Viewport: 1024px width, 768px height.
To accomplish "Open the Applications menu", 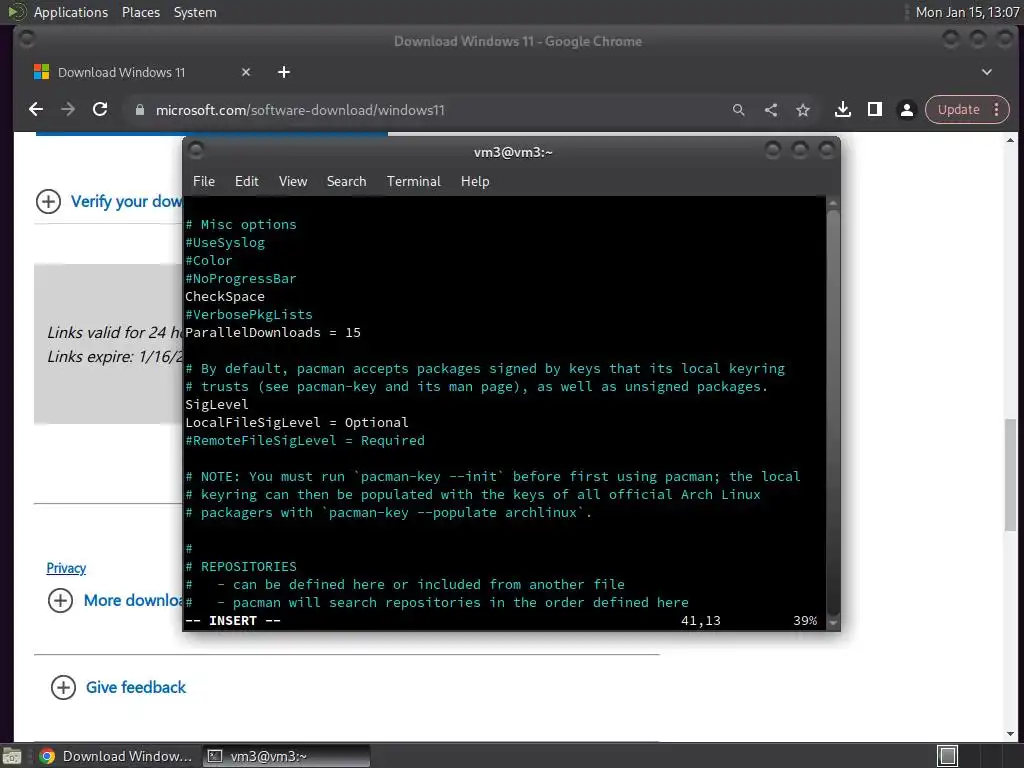I will click(x=71, y=12).
